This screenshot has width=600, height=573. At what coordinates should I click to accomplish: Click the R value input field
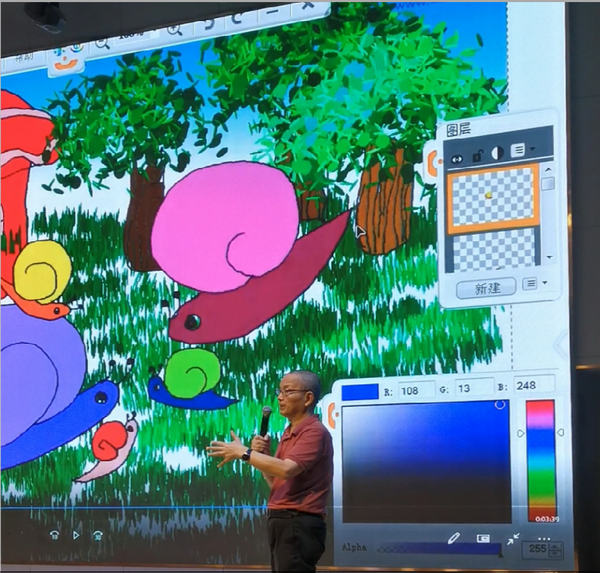click(x=415, y=389)
